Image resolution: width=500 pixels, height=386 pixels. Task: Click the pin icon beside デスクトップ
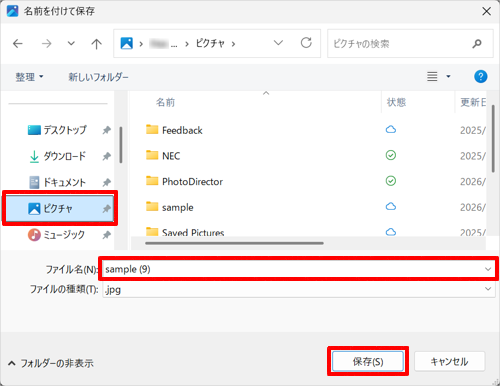pyautogui.click(x=106, y=130)
